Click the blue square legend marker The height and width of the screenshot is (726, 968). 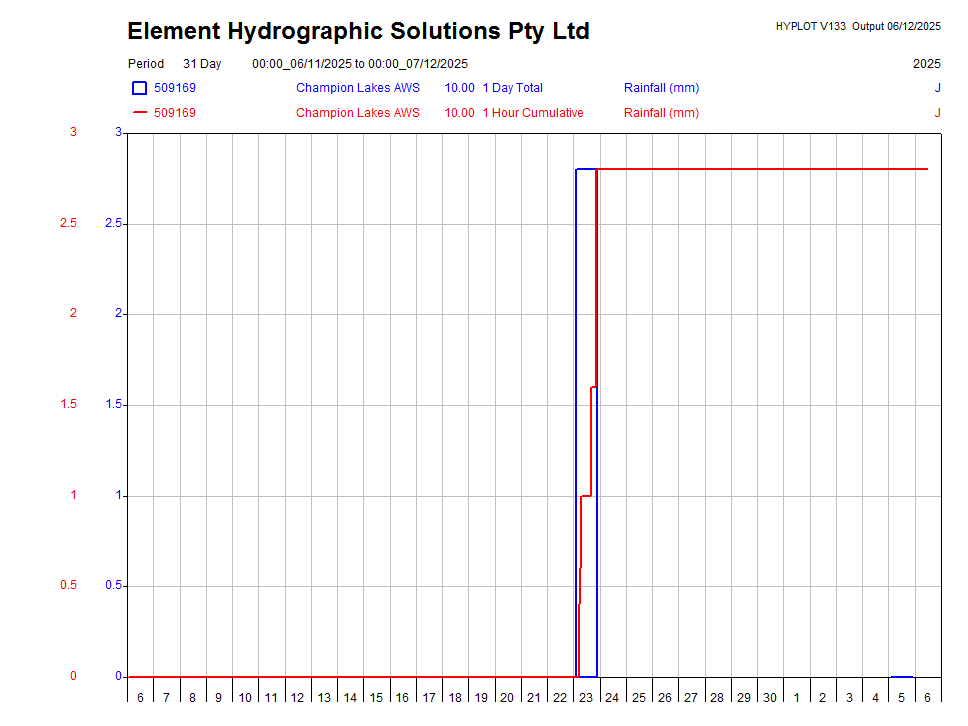pyautogui.click(x=139, y=88)
